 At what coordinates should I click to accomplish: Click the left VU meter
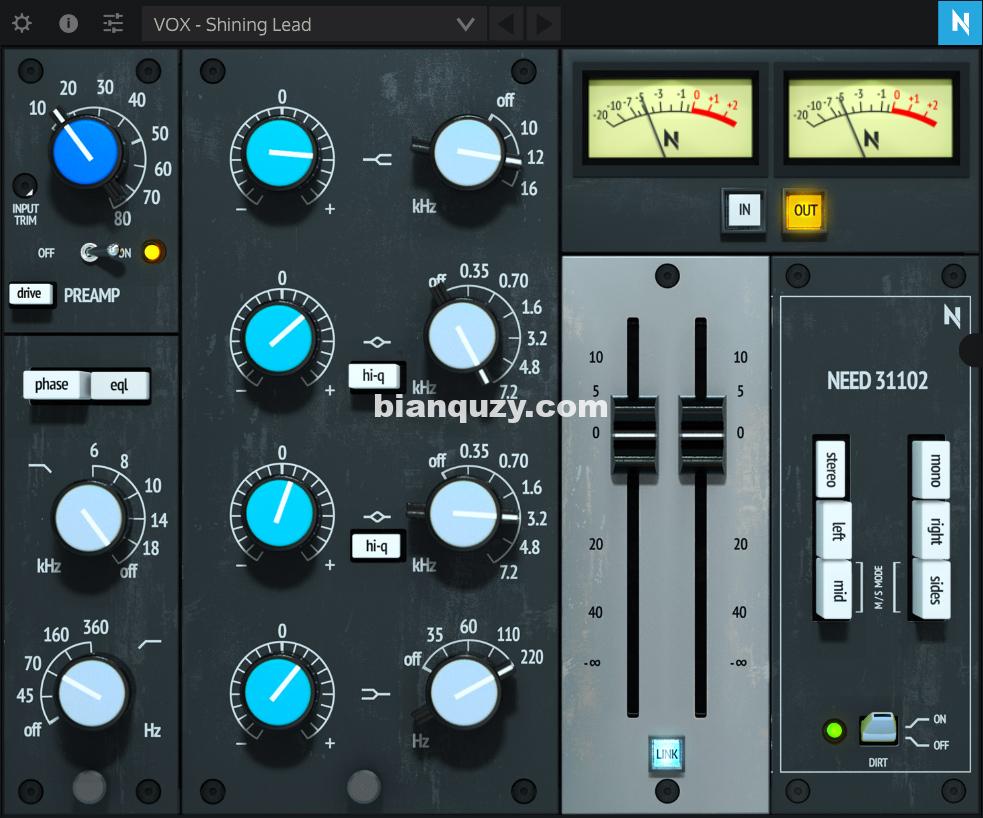(x=670, y=117)
